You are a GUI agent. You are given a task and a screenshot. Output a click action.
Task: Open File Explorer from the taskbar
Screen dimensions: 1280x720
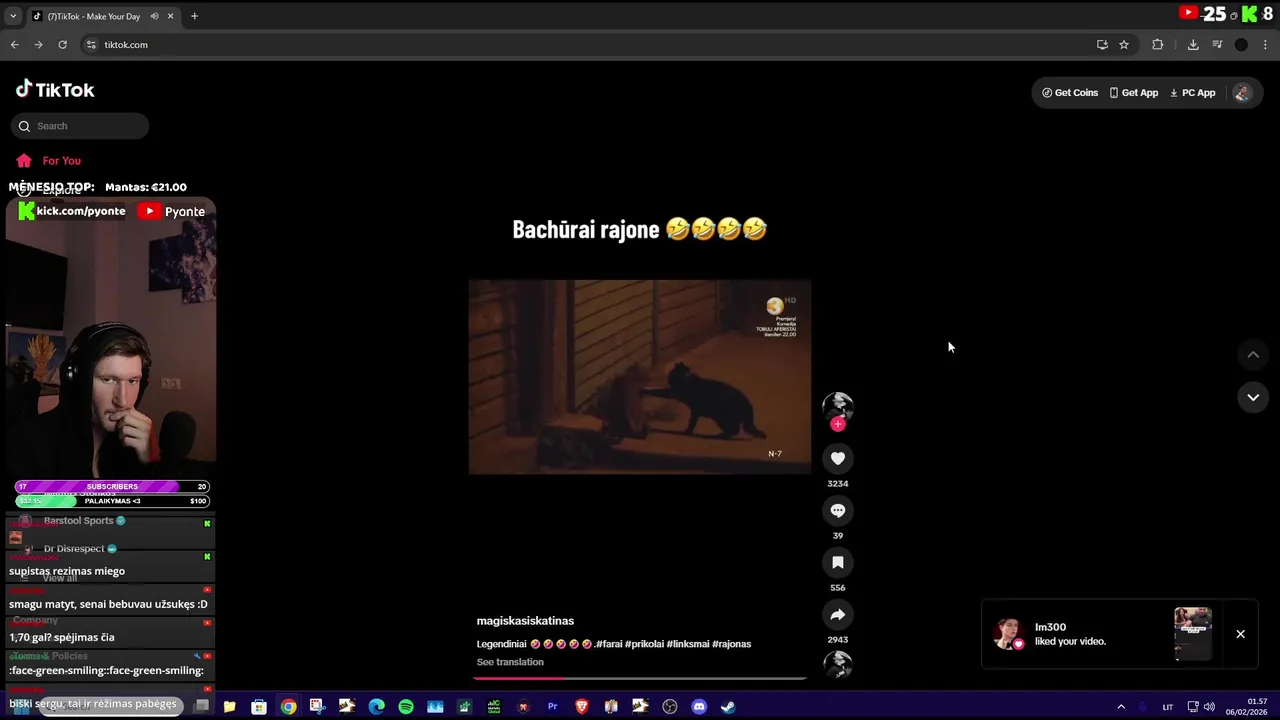pos(230,706)
